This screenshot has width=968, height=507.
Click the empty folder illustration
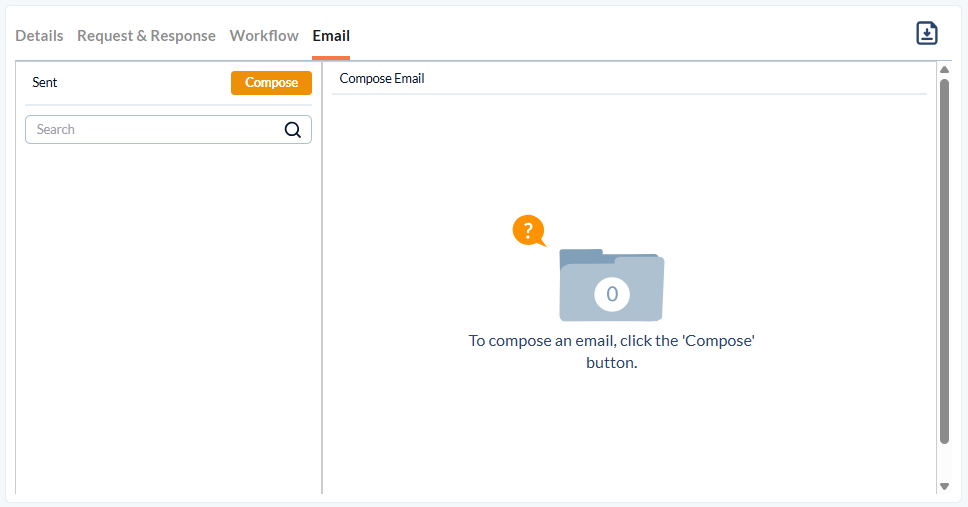coord(611,285)
